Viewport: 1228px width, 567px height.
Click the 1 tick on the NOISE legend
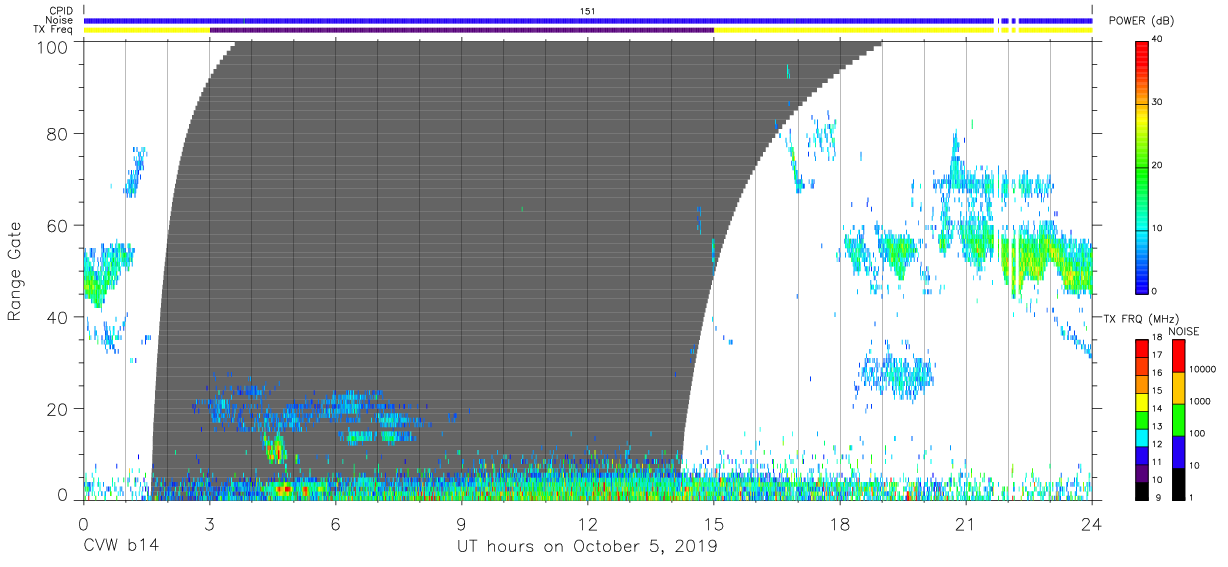pyautogui.click(x=1190, y=497)
